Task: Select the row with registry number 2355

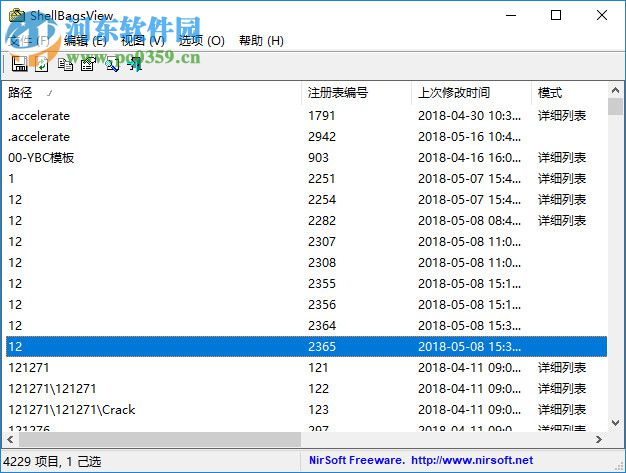Action: 307,284
